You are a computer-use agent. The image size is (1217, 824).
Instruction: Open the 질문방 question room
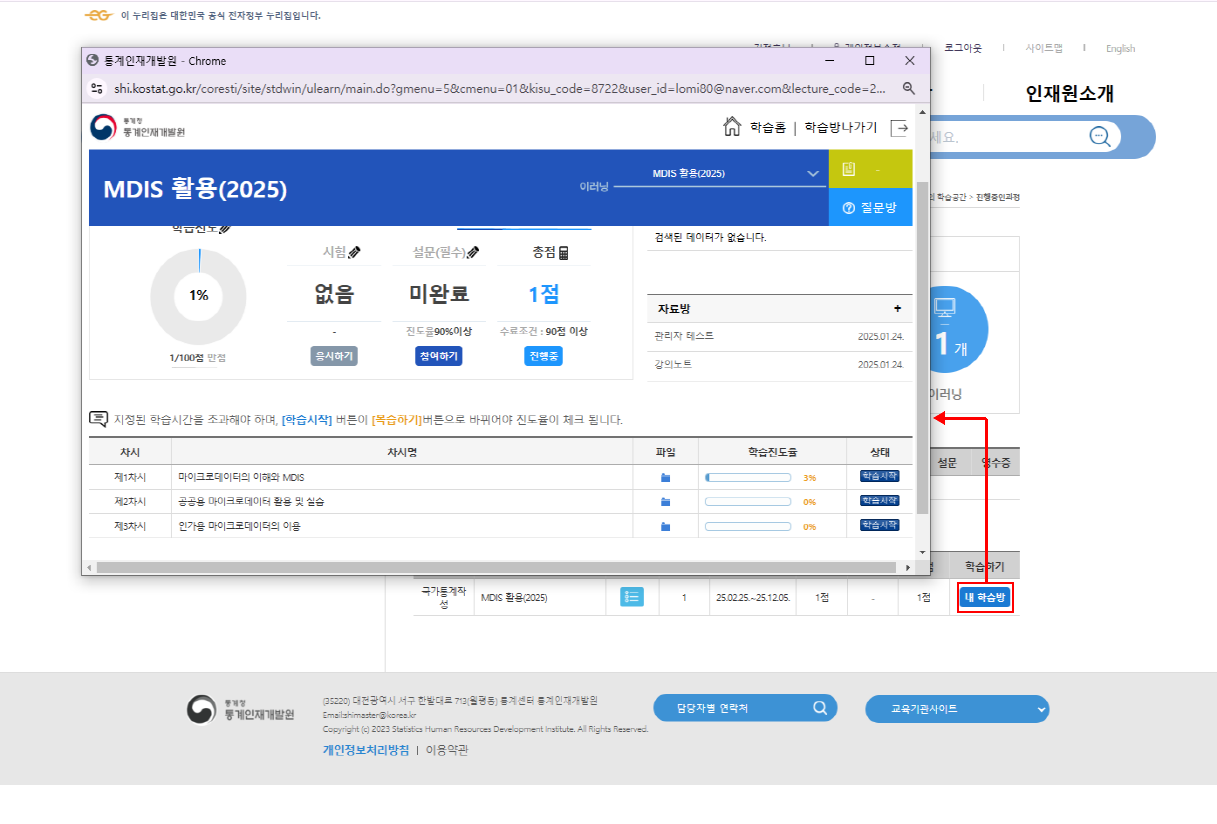[870, 208]
